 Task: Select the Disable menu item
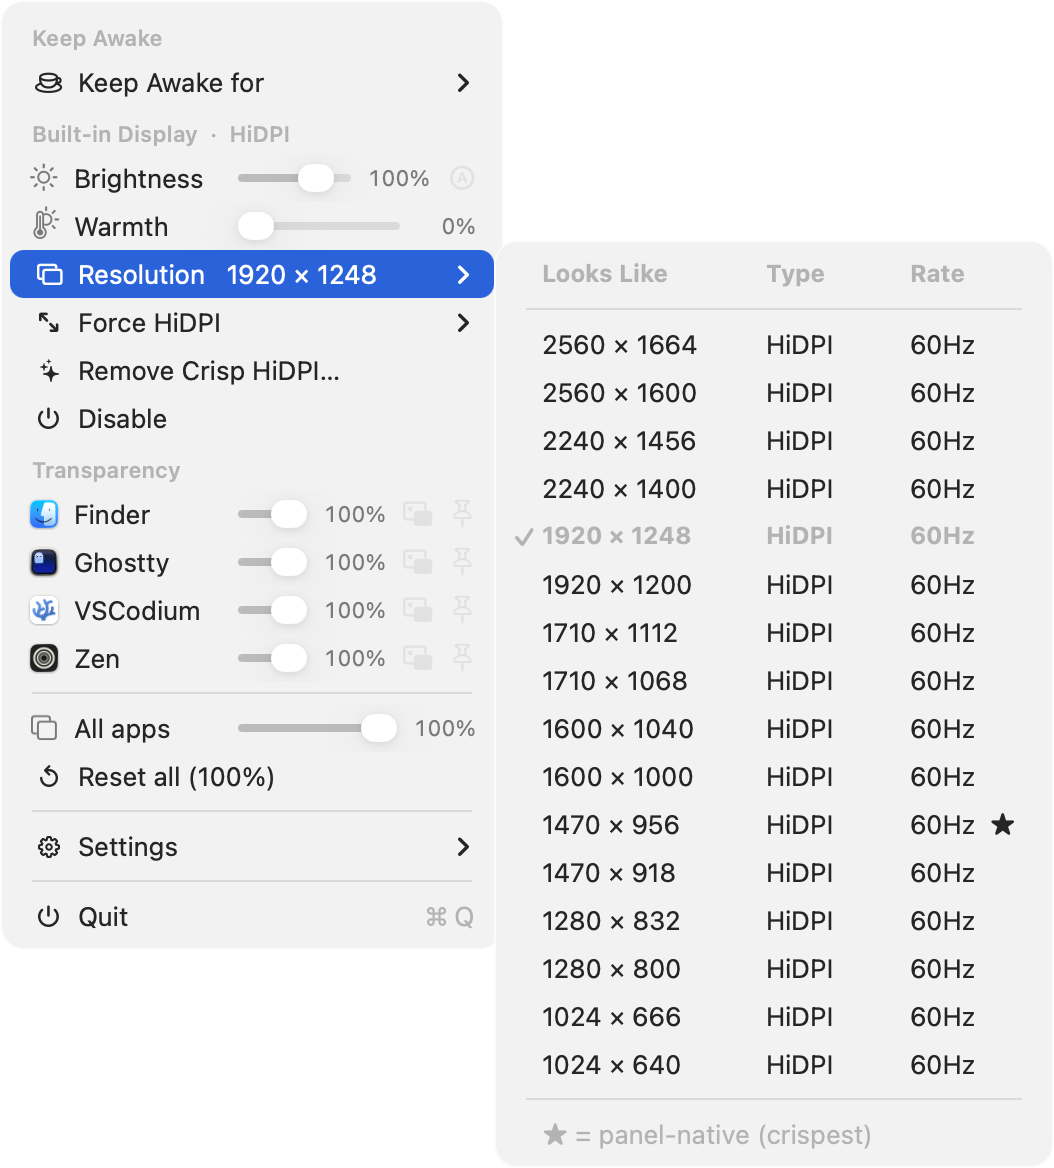point(252,419)
